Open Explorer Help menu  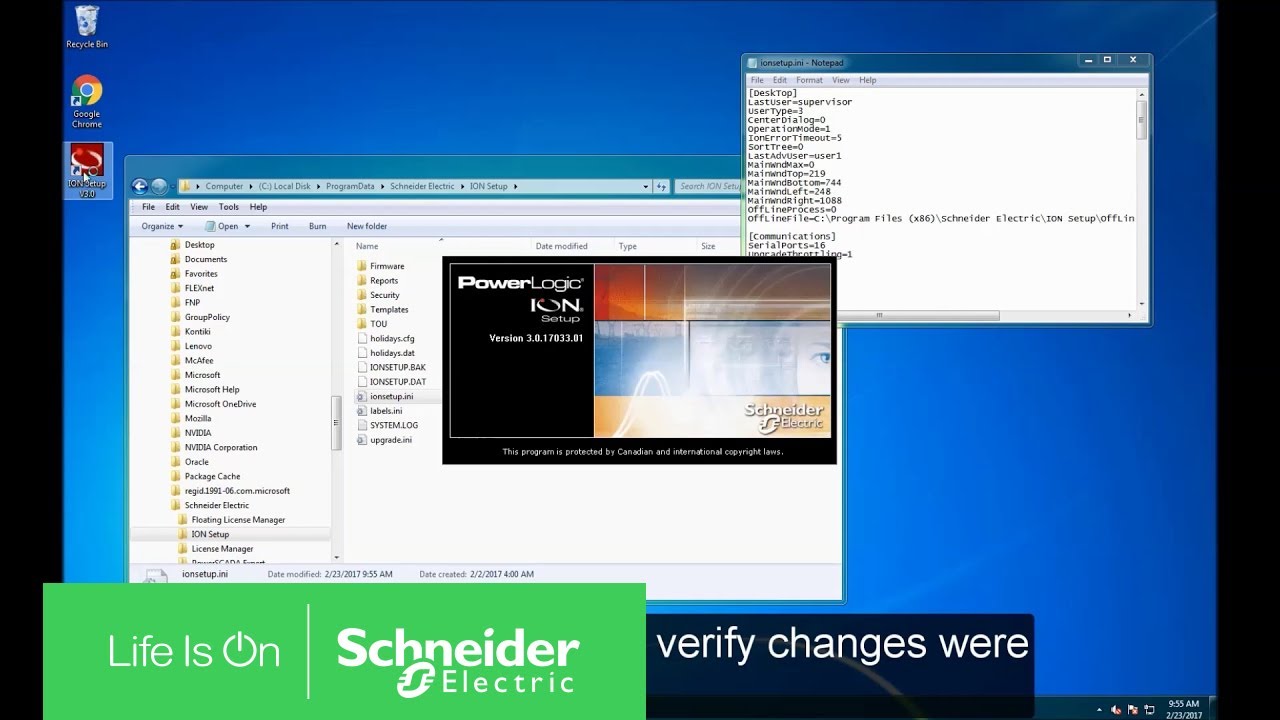coord(258,207)
